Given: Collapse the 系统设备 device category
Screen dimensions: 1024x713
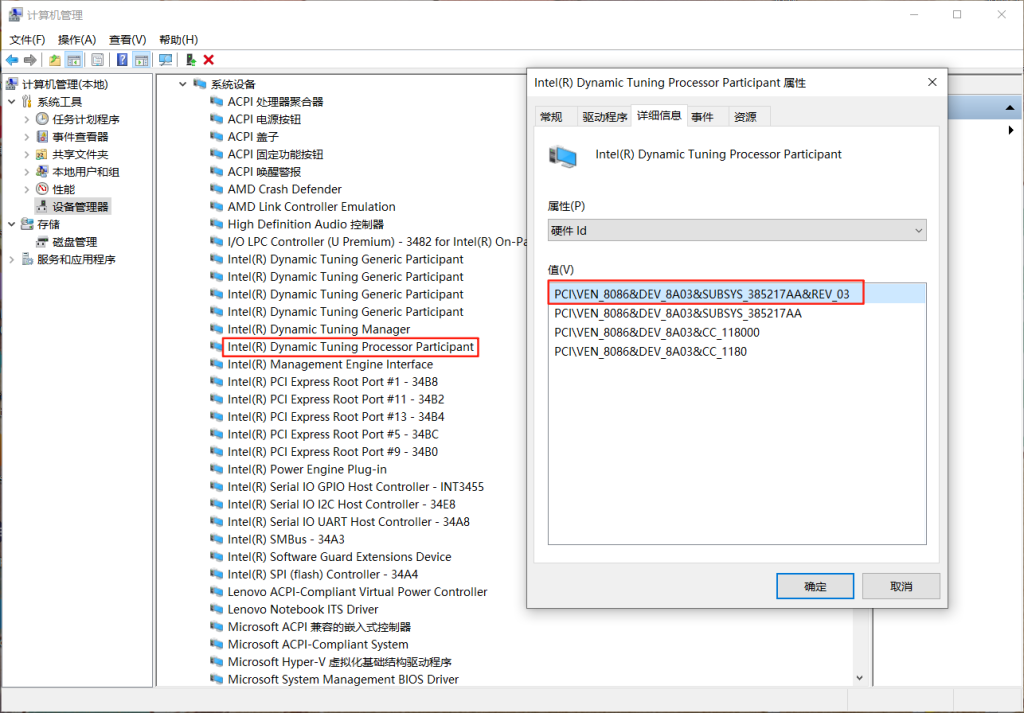Looking at the screenshot, I should (183, 84).
